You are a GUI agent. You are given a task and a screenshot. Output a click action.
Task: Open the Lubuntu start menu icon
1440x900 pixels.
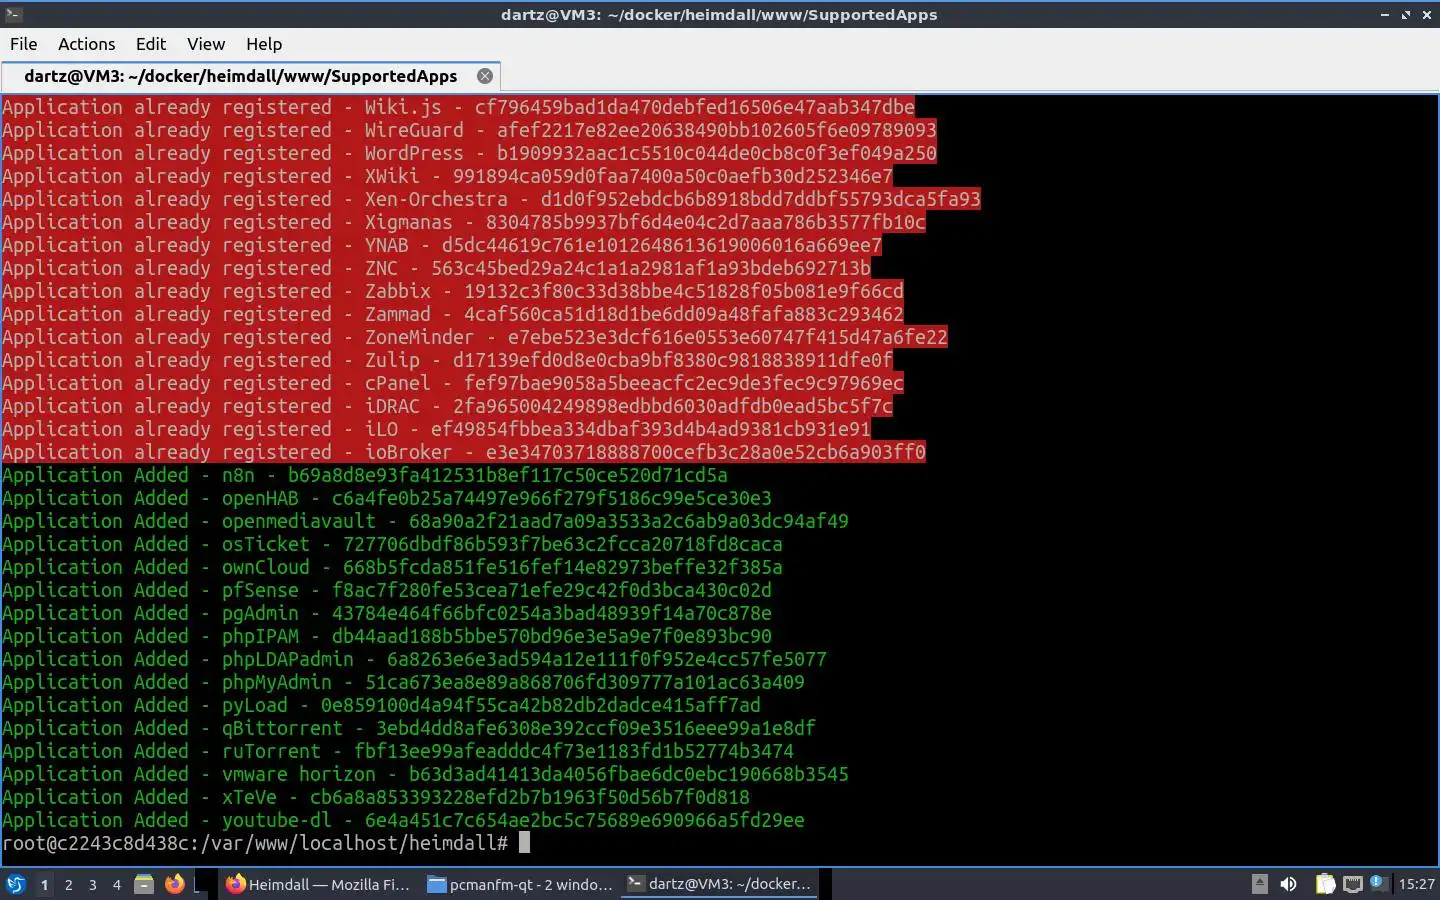point(16,884)
